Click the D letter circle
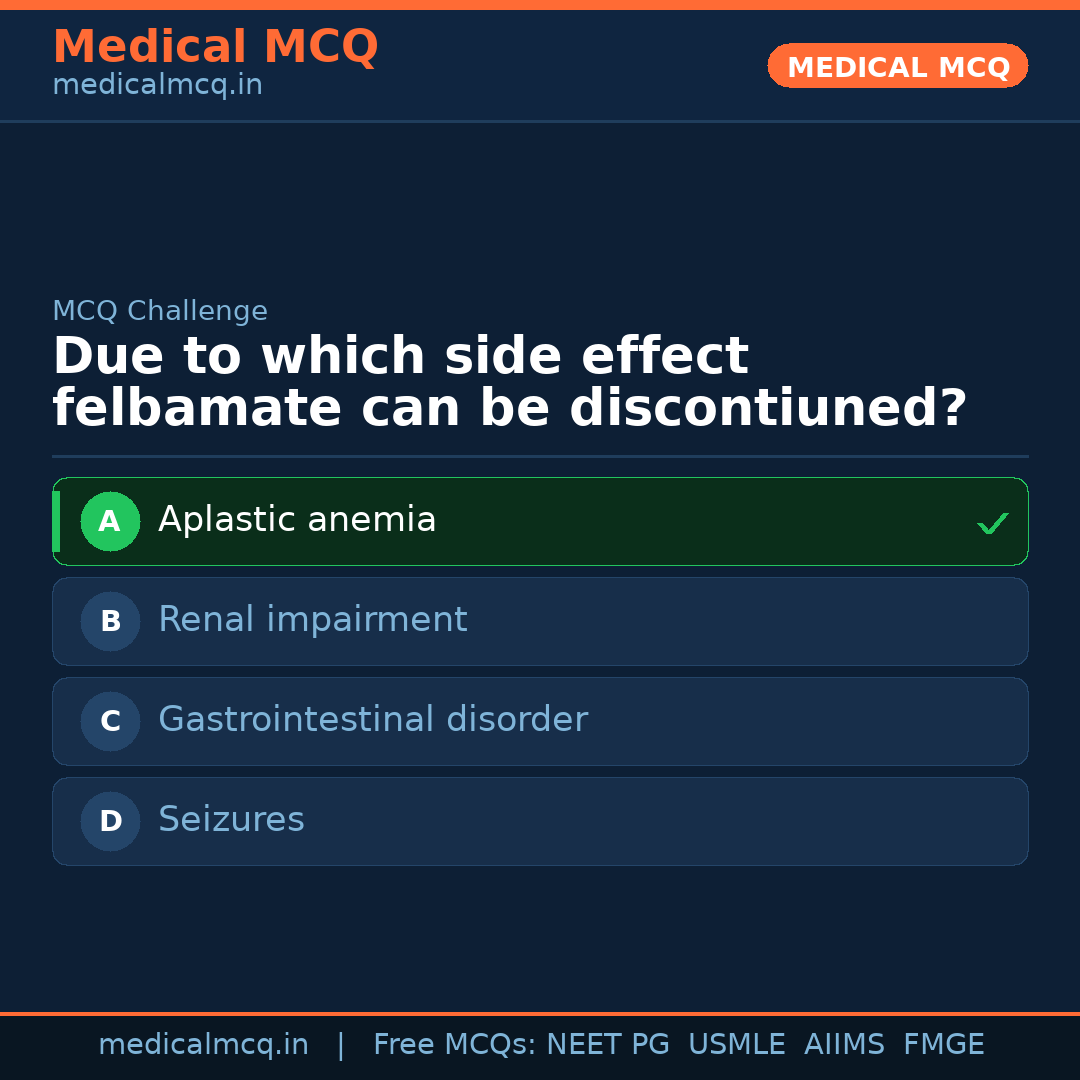 110,821
